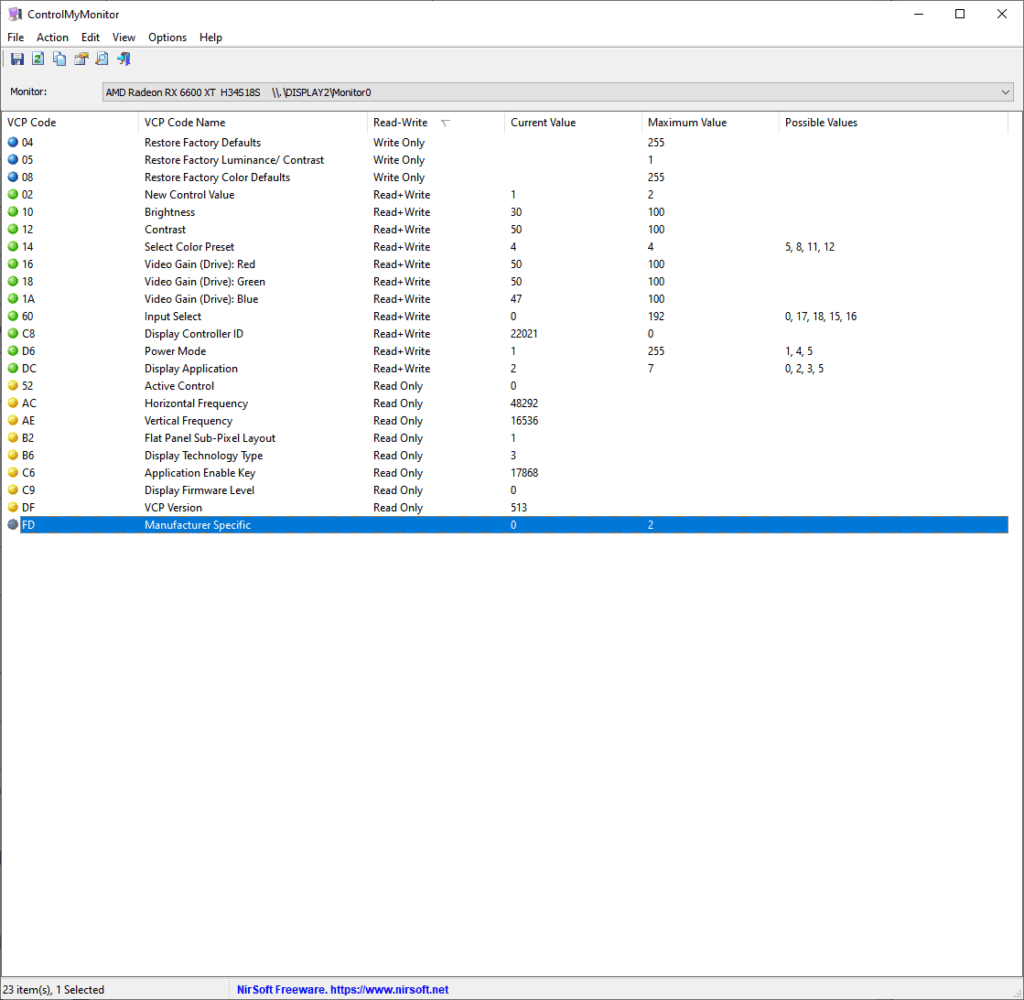
Task: Click the blue icon beside Restore Factory Defaults
Action: pos(11,142)
